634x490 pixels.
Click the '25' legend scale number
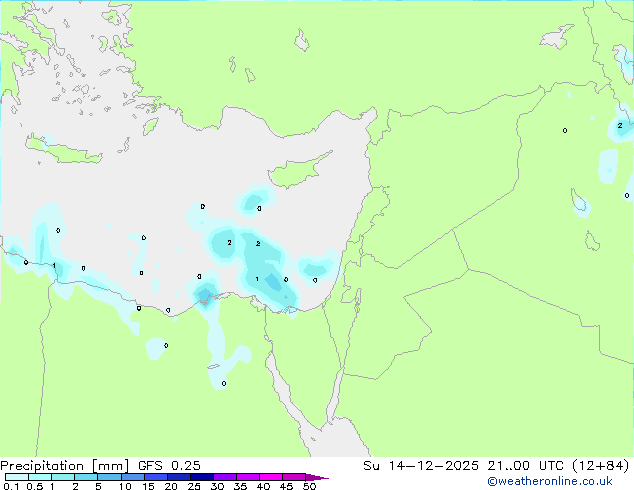pos(194,486)
